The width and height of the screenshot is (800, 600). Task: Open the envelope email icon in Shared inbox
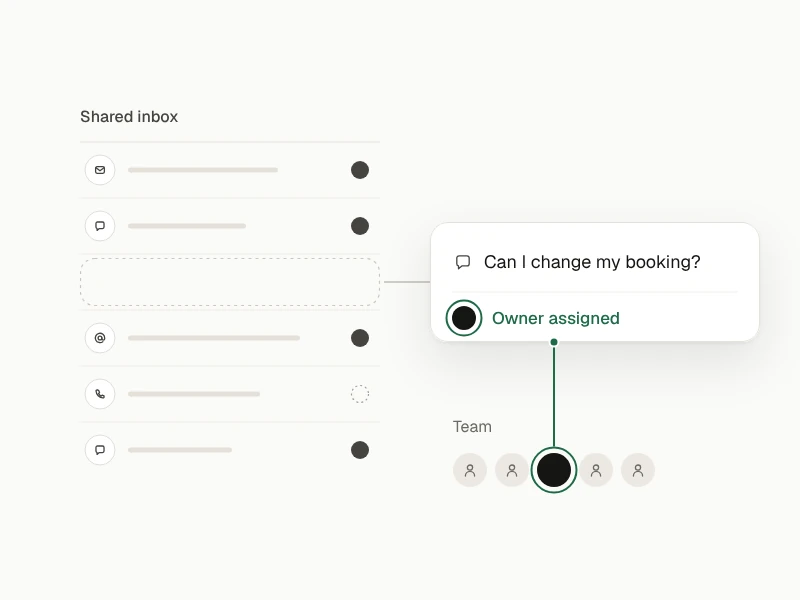(100, 170)
